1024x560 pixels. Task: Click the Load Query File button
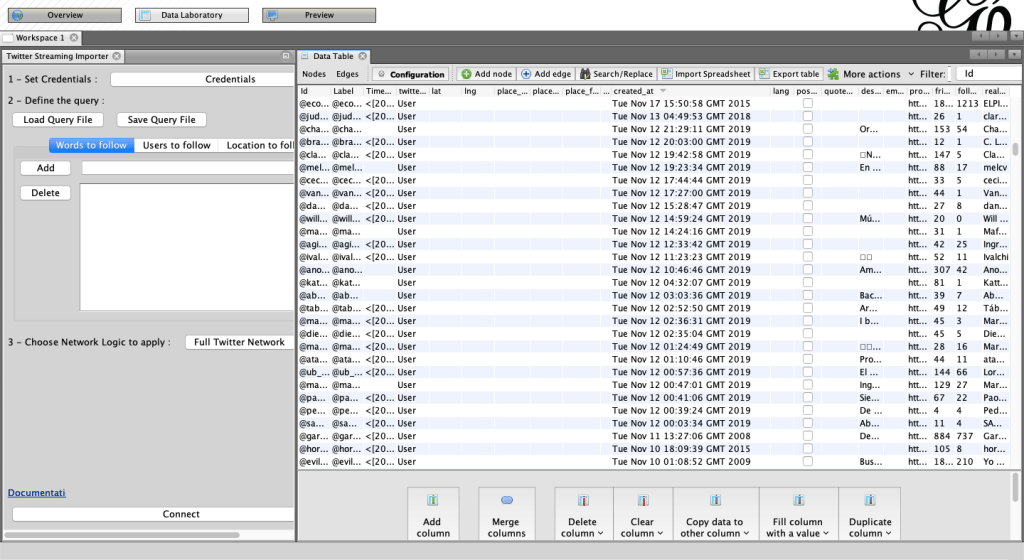(x=58, y=119)
